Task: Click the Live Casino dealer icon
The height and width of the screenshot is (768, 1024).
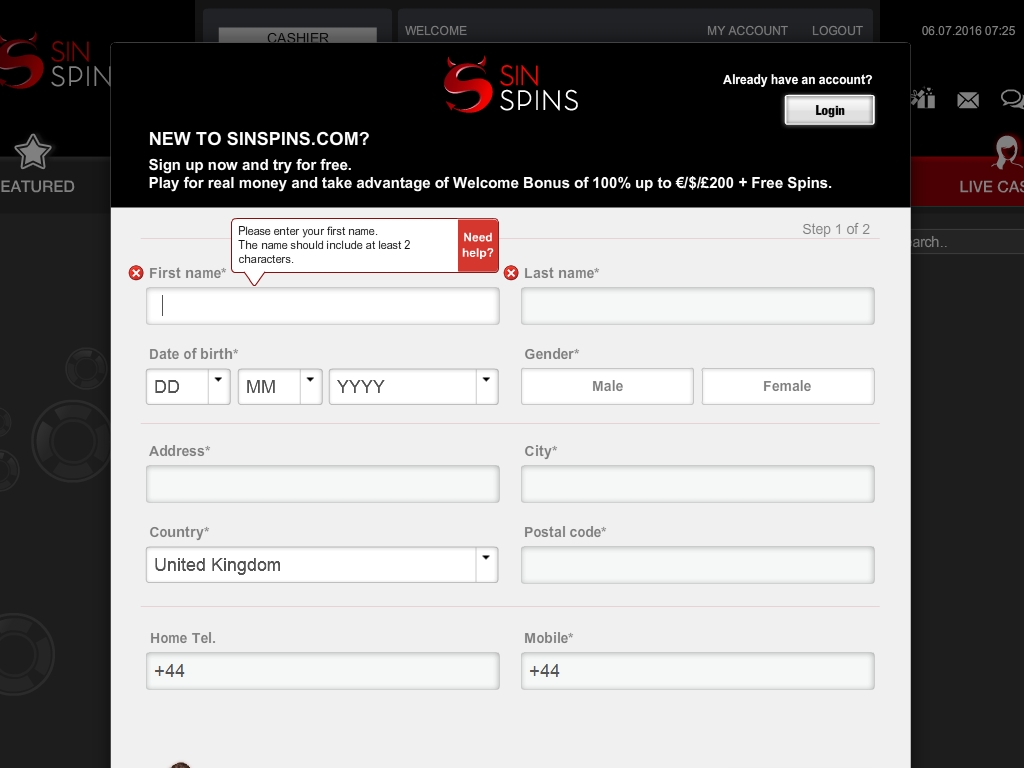Action: pyautogui.click(x=1005, y=152)
